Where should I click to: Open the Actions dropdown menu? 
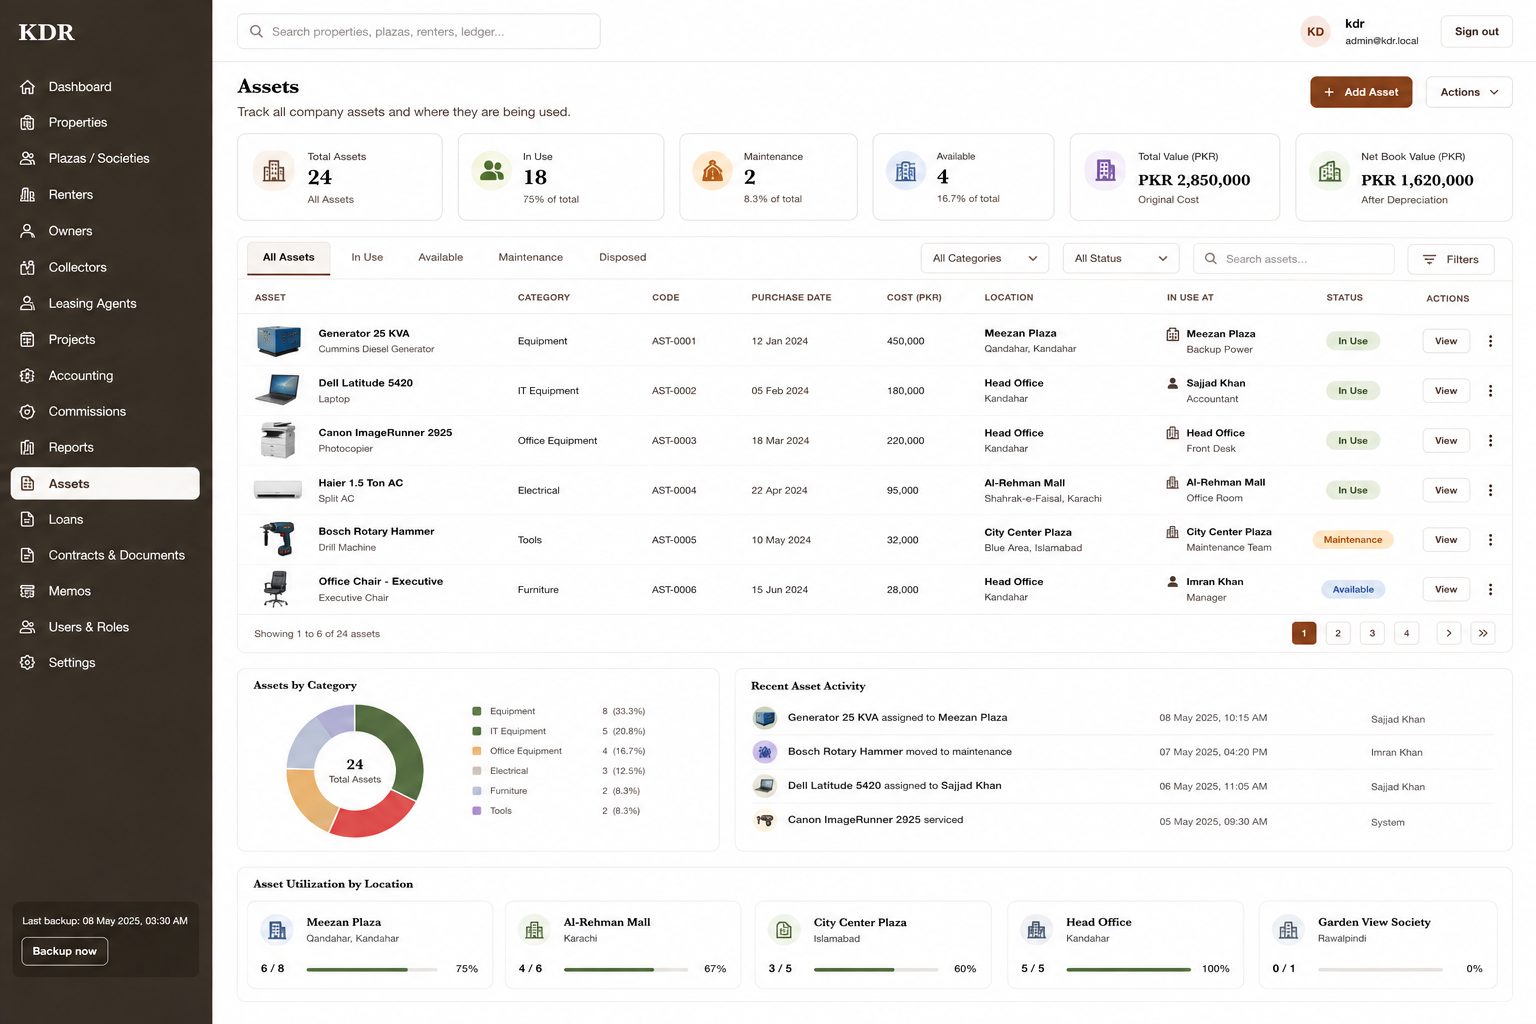[x=1469, y=92]
